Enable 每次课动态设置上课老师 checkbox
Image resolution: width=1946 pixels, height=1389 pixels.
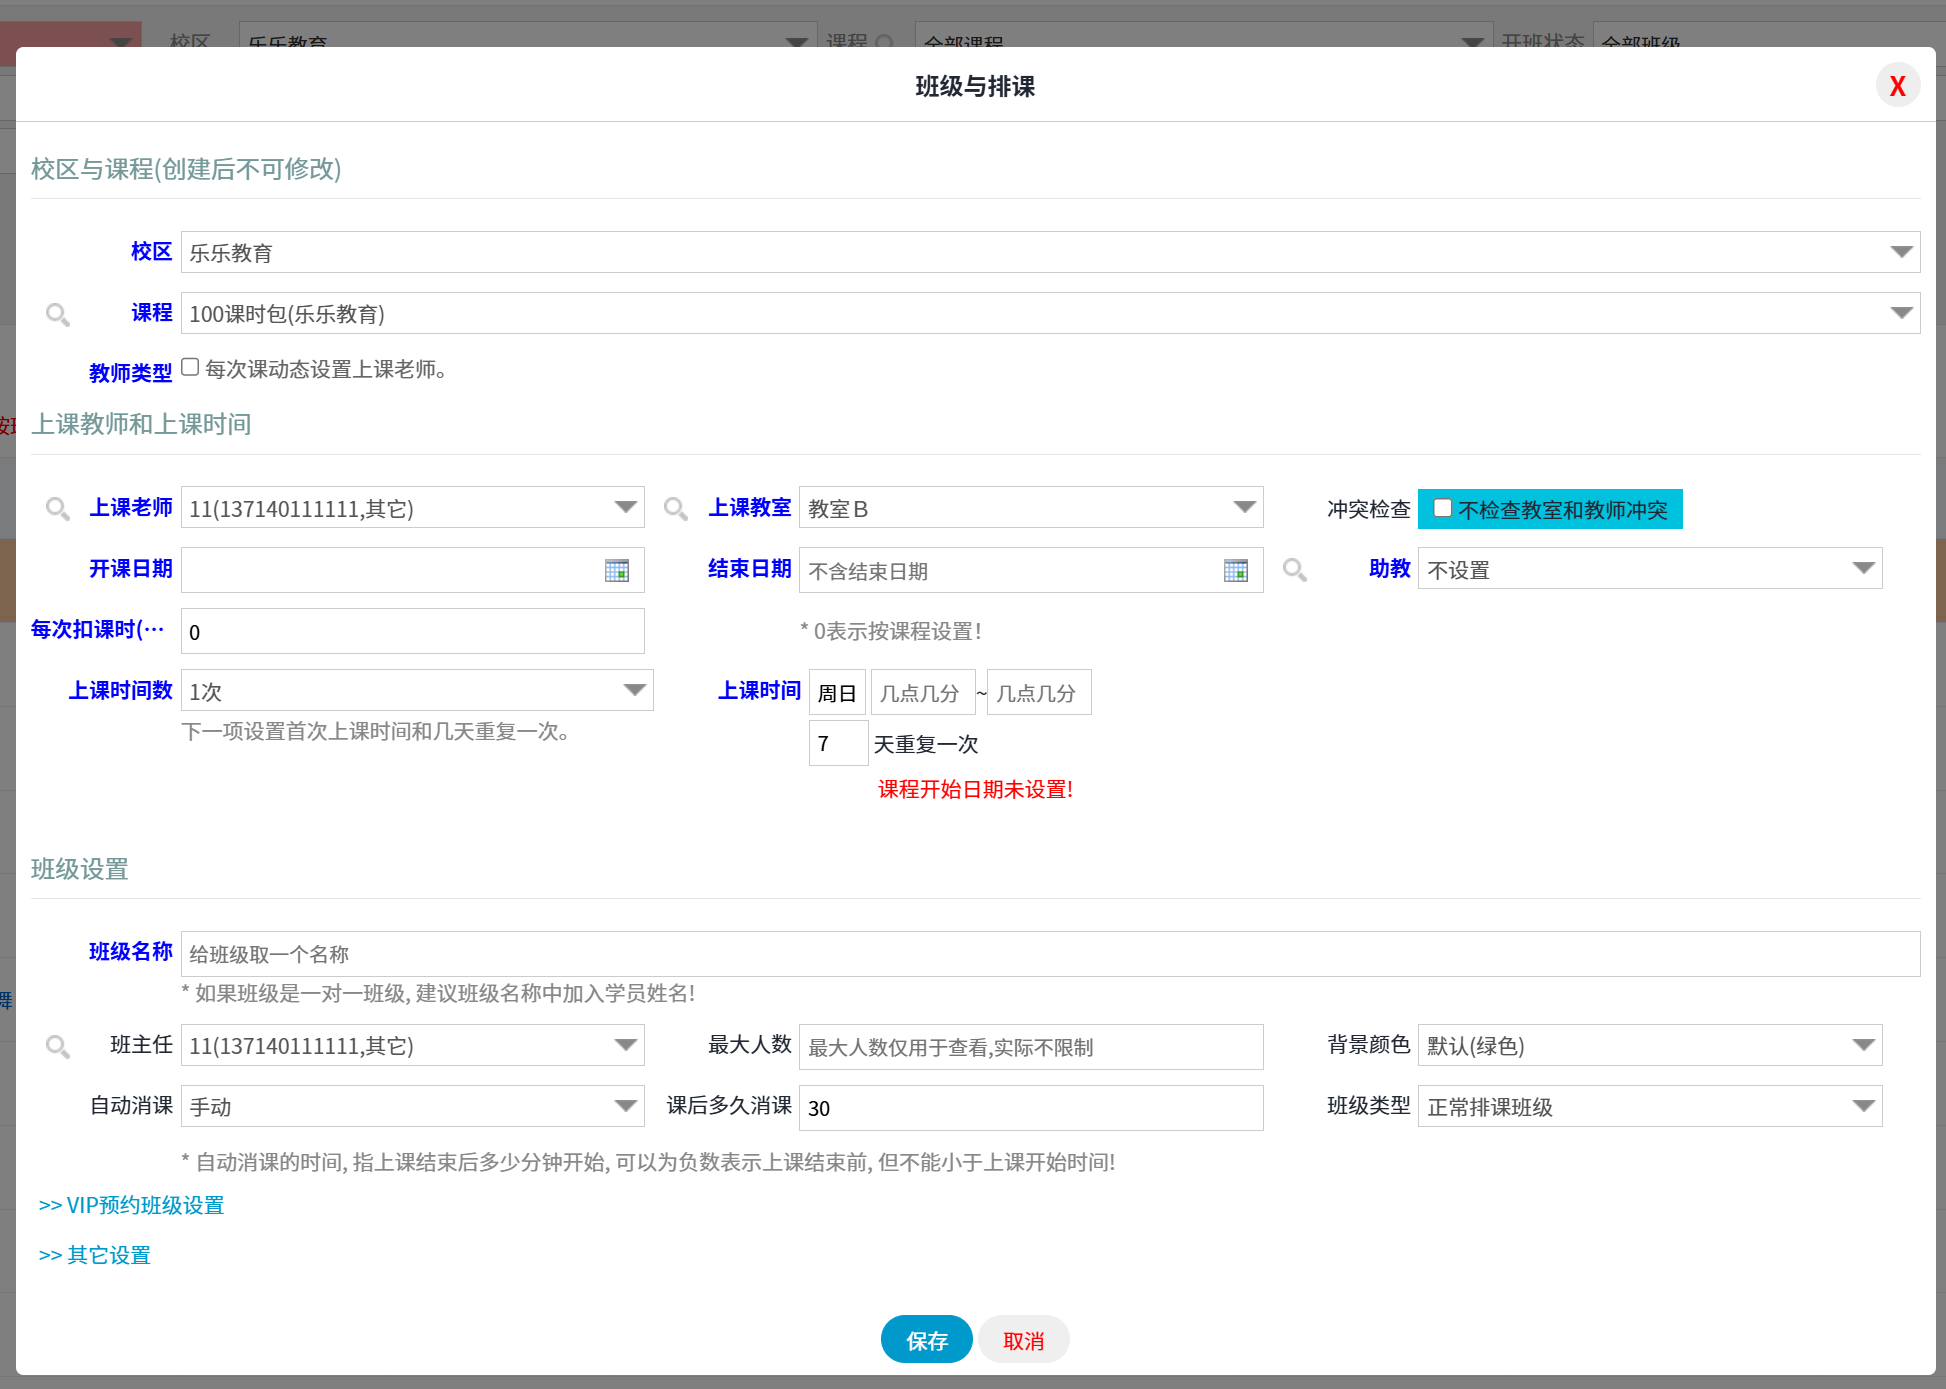point(190,367)
